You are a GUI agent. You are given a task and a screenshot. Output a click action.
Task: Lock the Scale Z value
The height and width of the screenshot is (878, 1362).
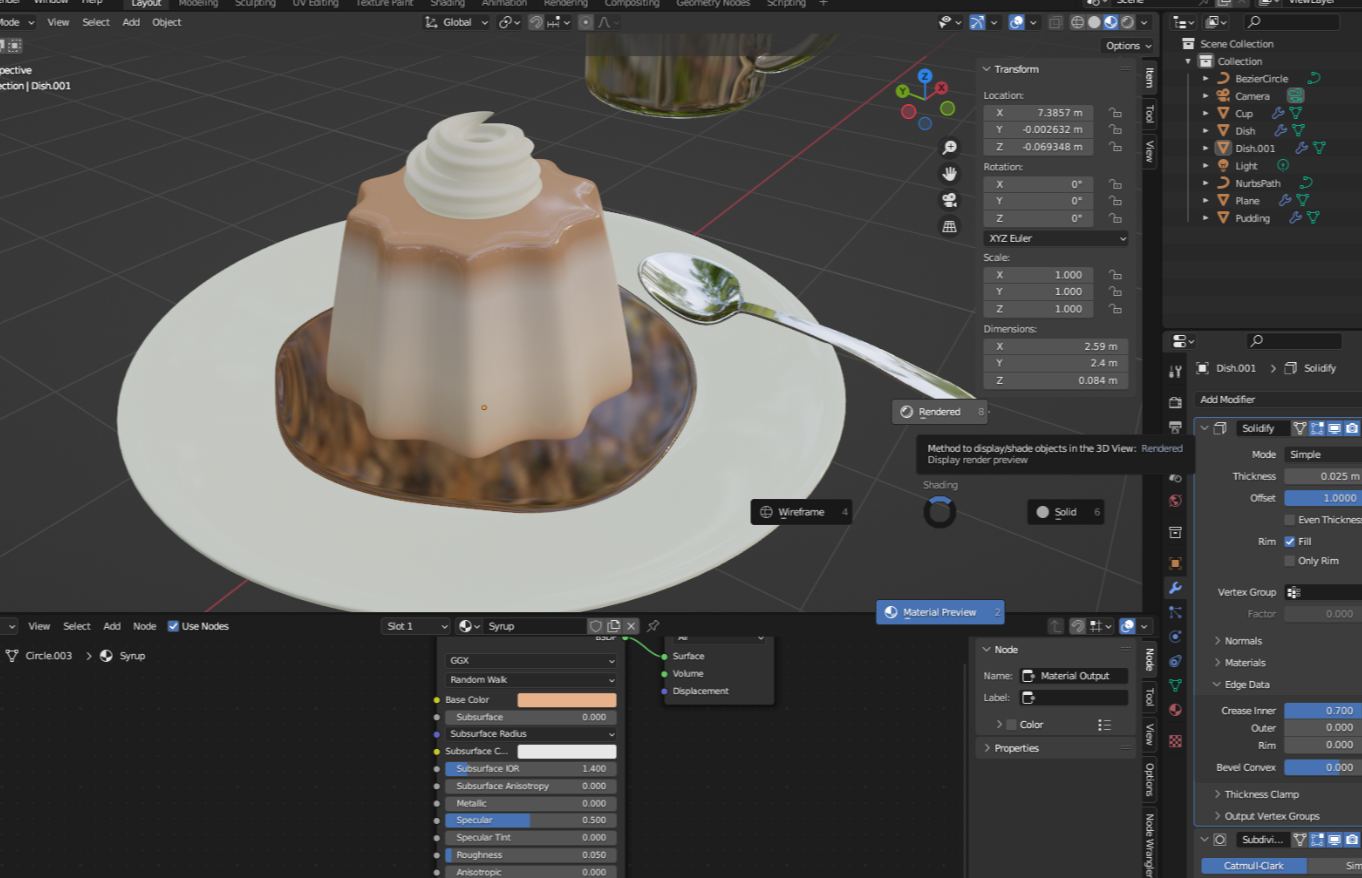[x=1115, y=309]
